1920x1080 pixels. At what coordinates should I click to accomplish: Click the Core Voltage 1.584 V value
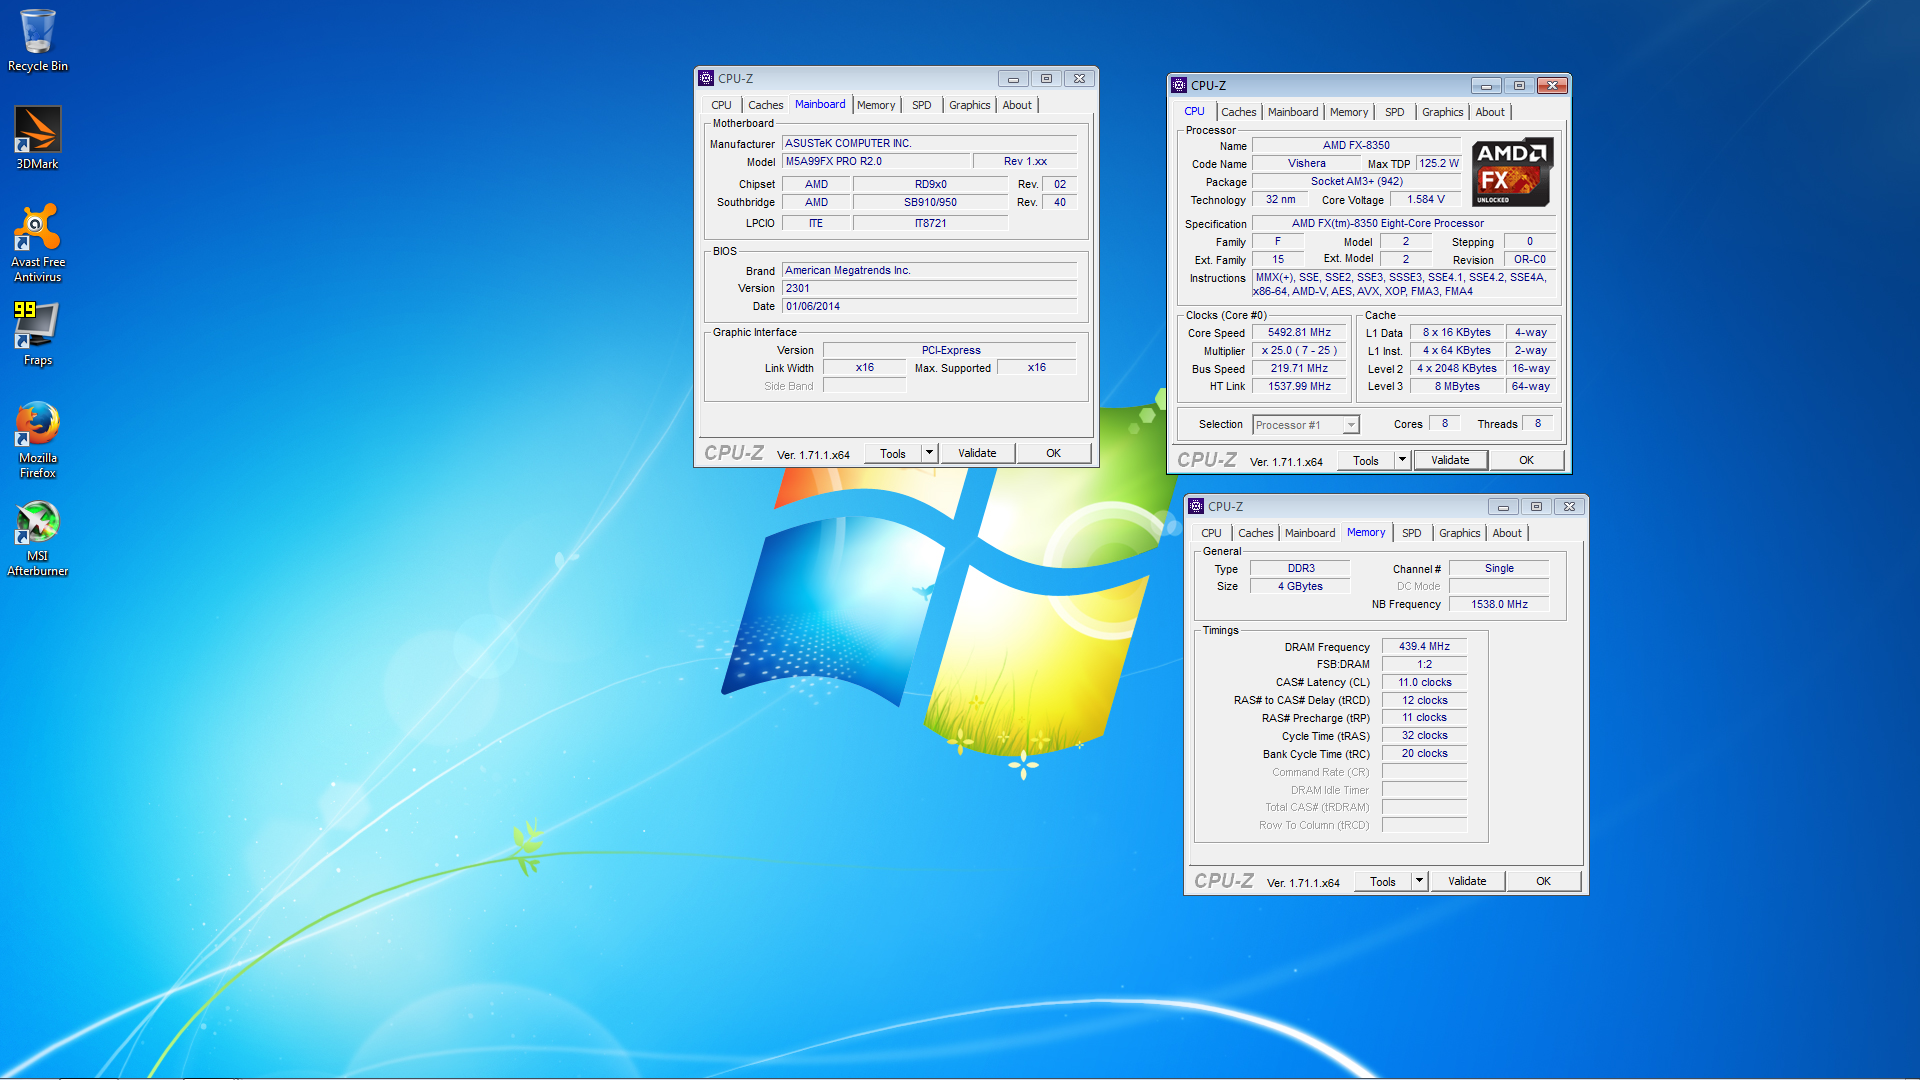(x=1425, y=199)
